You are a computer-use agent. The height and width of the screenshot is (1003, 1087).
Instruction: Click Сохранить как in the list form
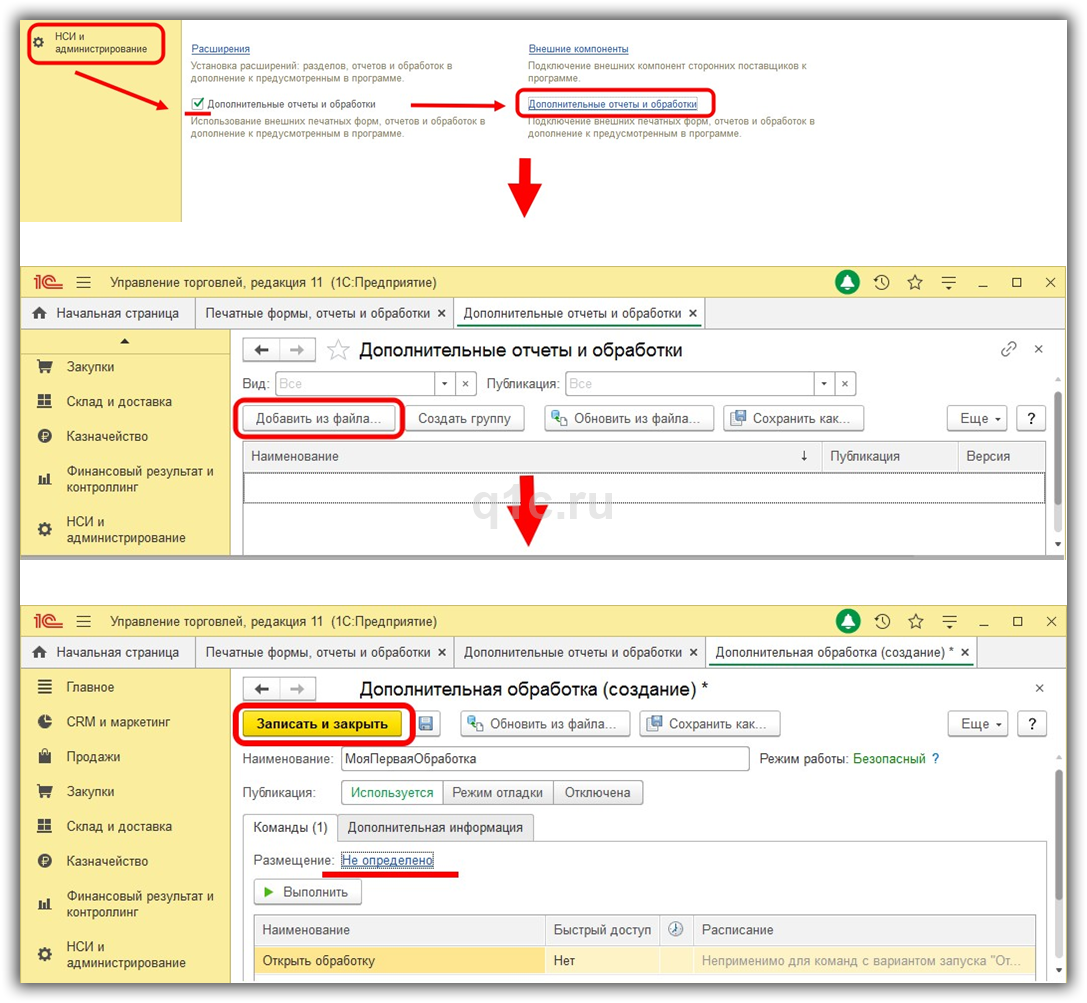pyautogui.click(x=793, y=419)
